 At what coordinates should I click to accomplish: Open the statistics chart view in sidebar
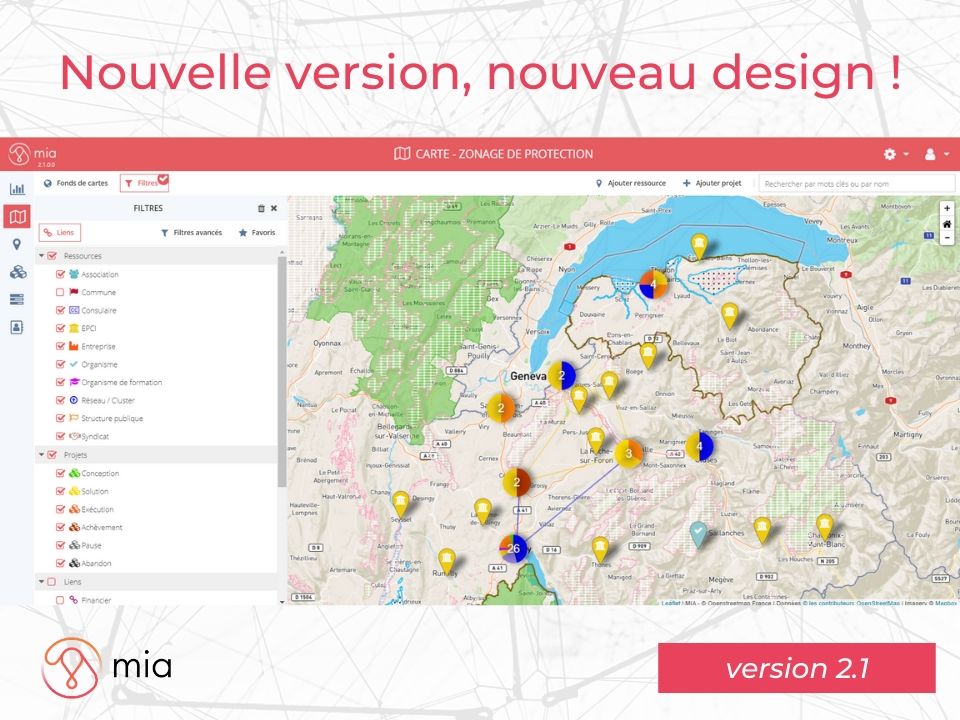[x=17, y=189]
